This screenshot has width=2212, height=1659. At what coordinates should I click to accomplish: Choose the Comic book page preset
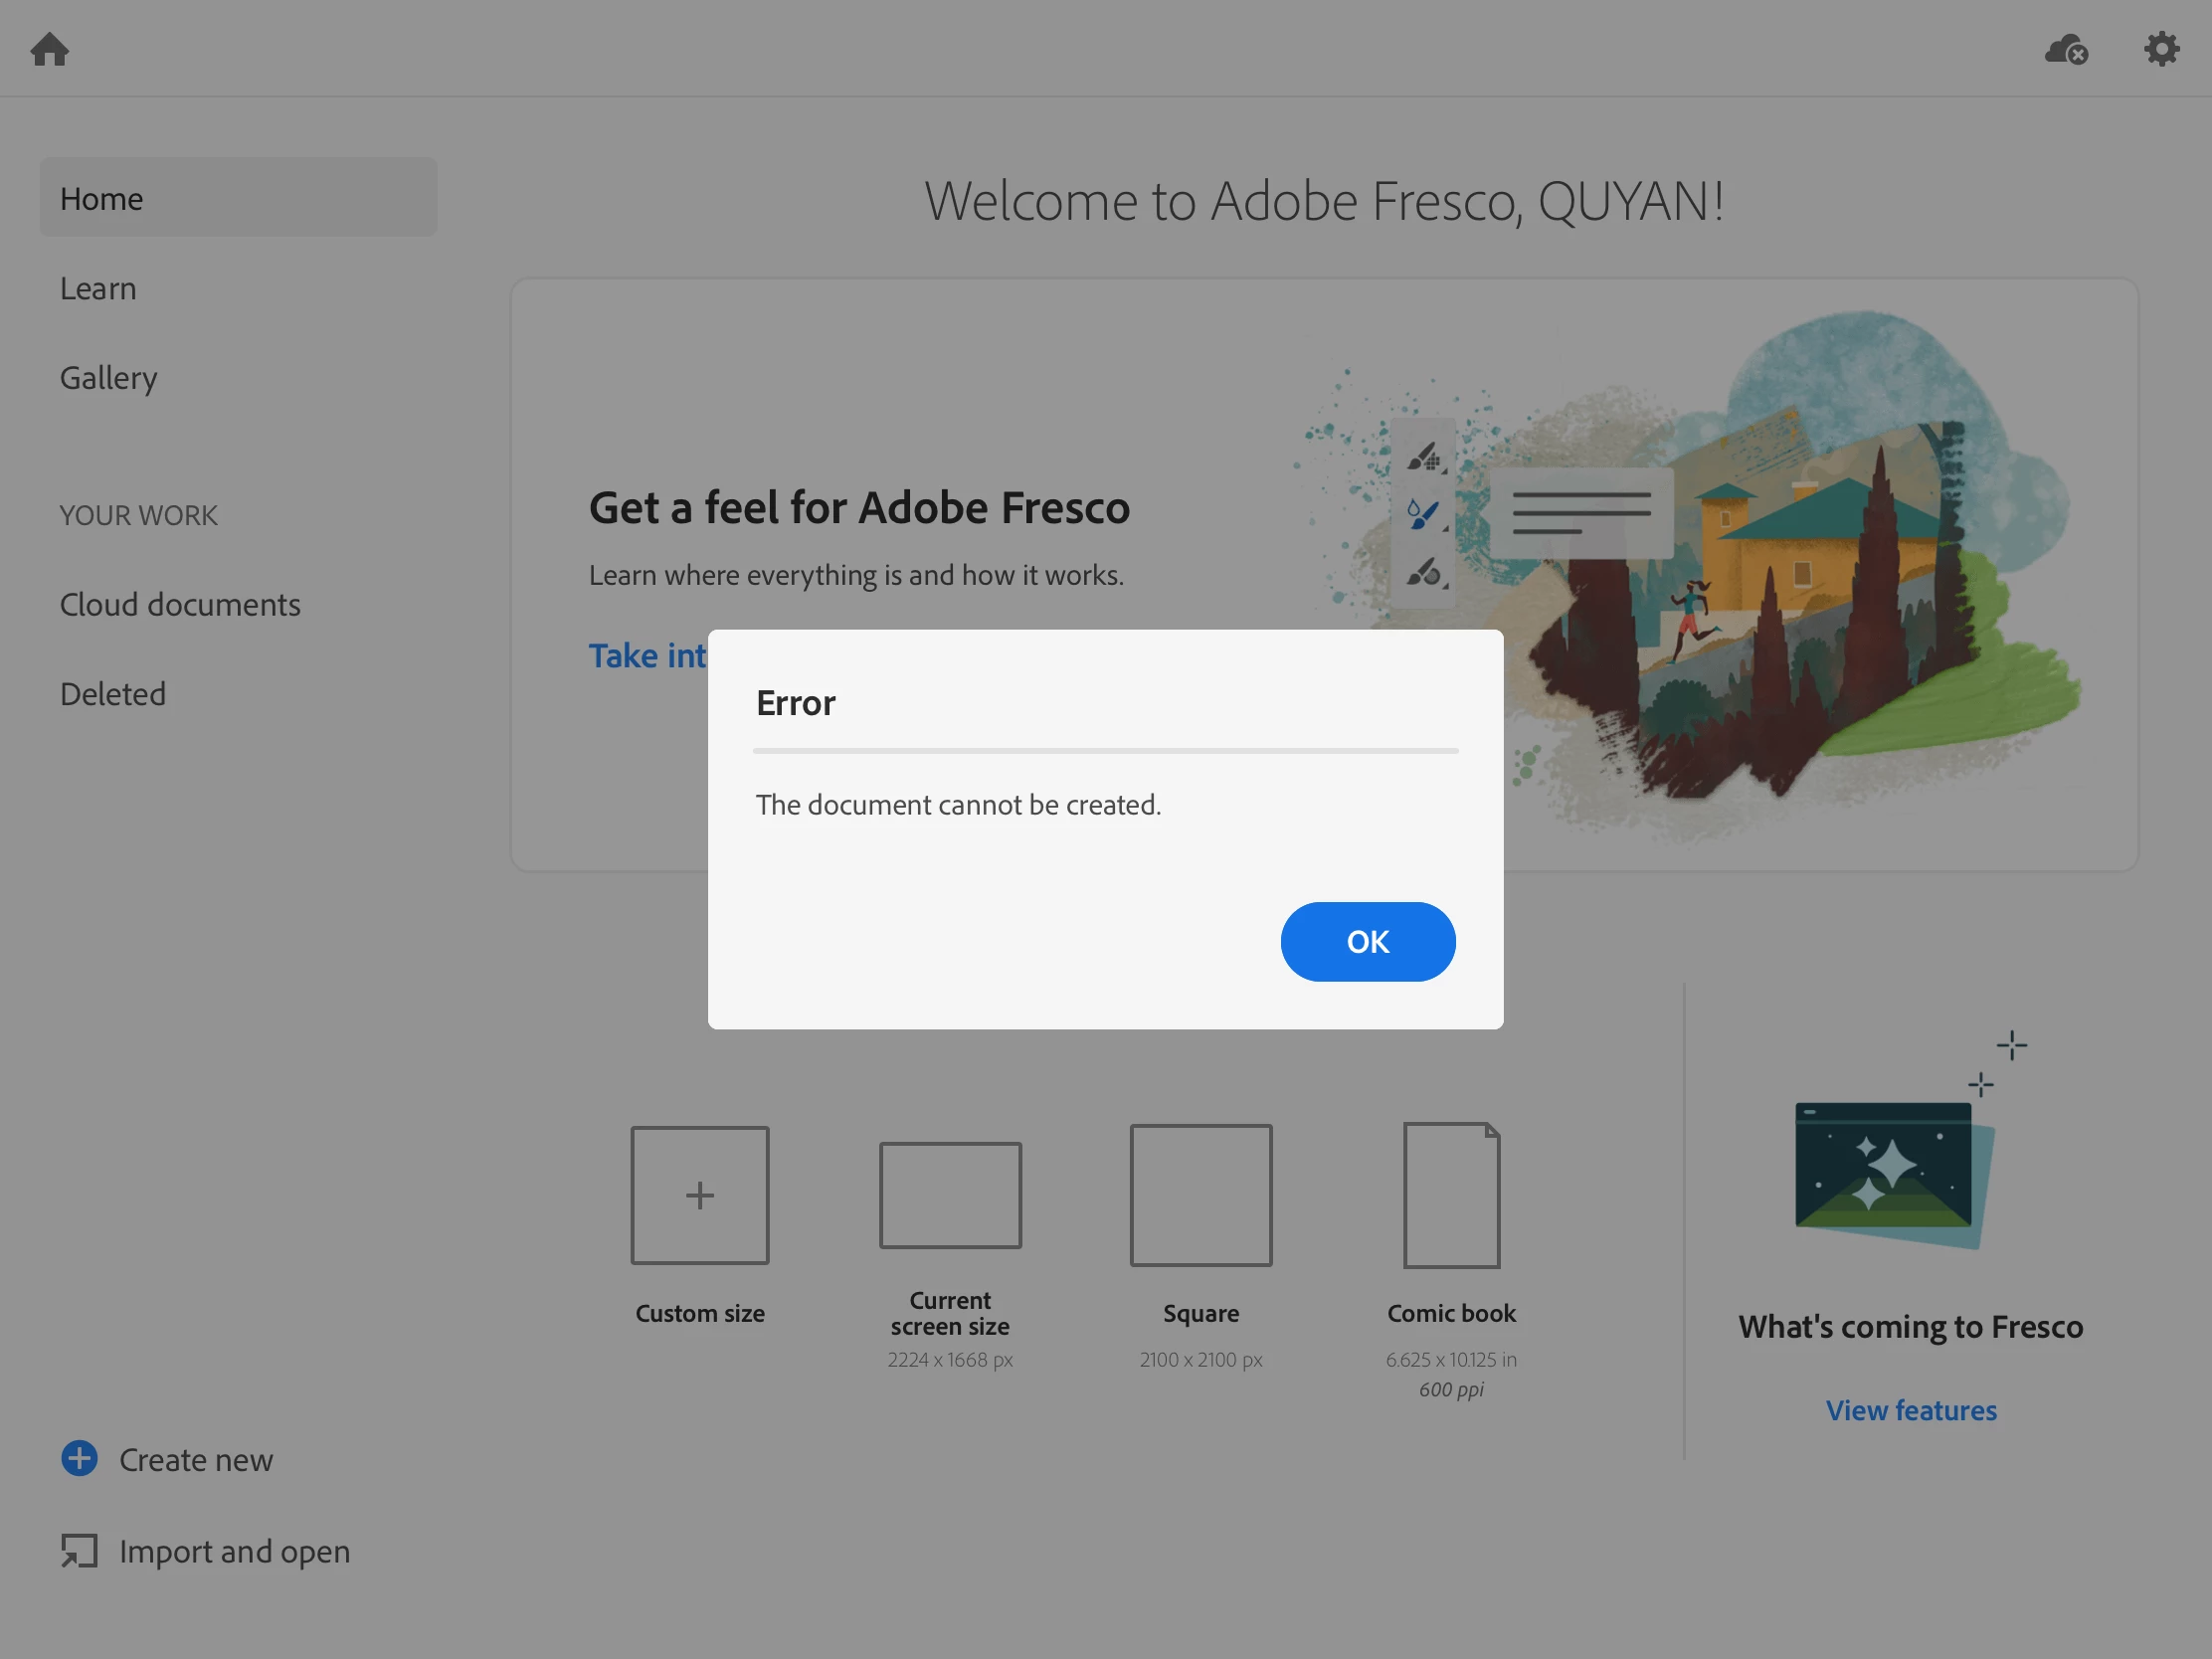1451,1195
